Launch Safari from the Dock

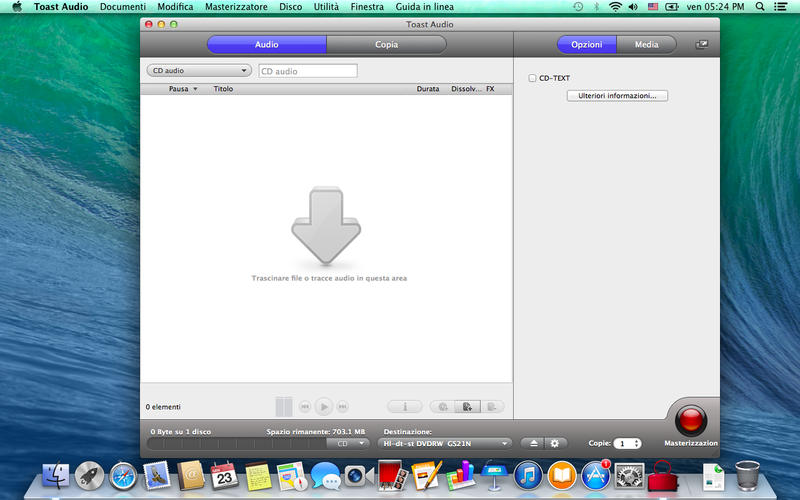pos(123,476)
